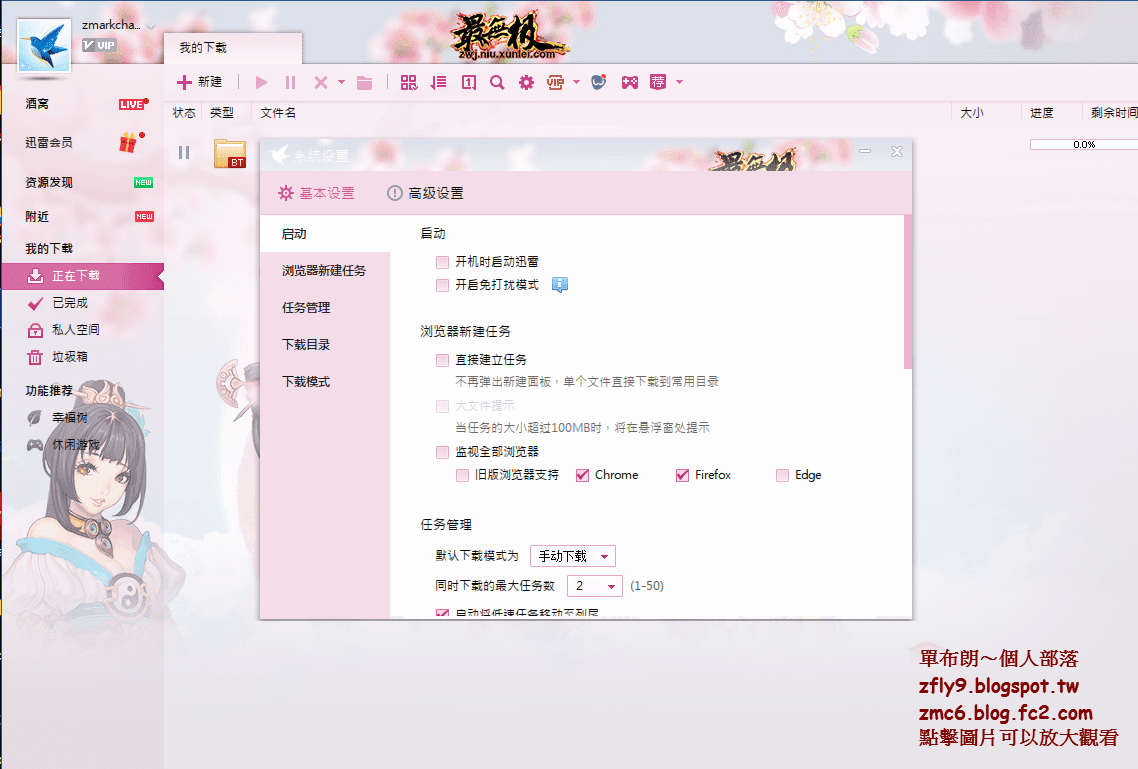
Task: Delete task with the X toolbar icon
Action: pos(320,83)
